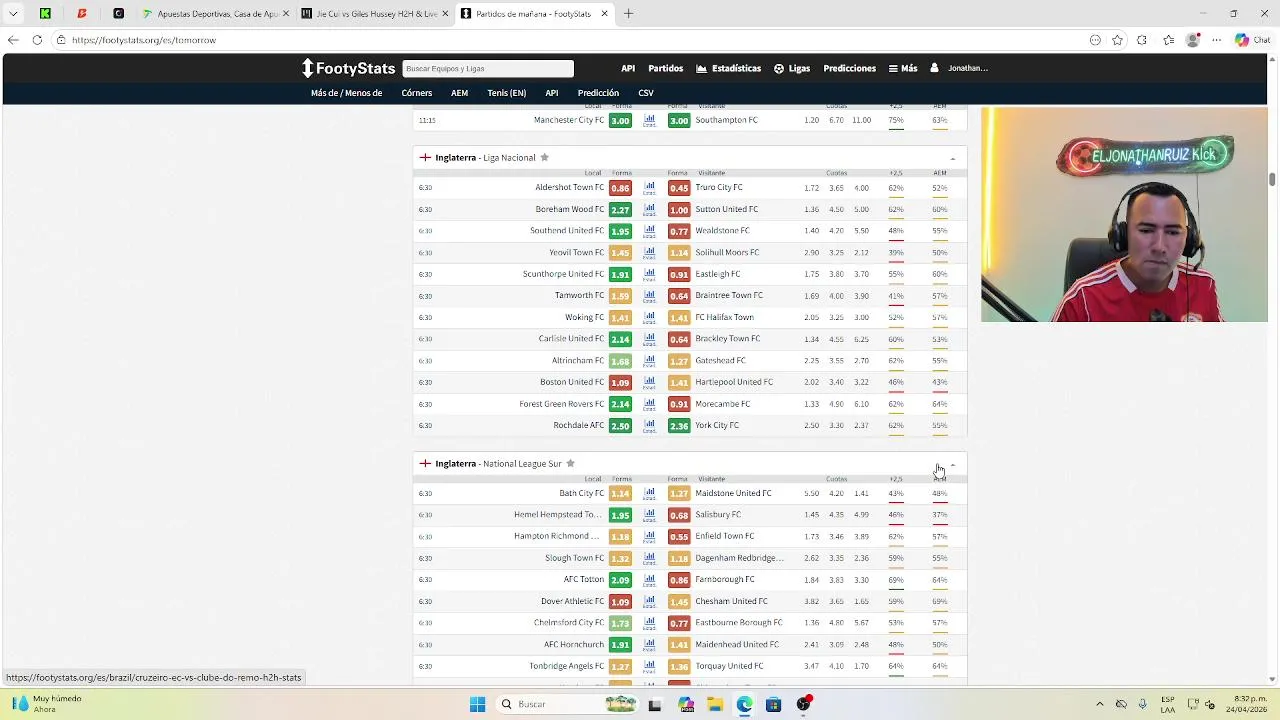Click Yeovil Town orange form badge 1.45
1280x720 pixels.
(x=620, y=253)
